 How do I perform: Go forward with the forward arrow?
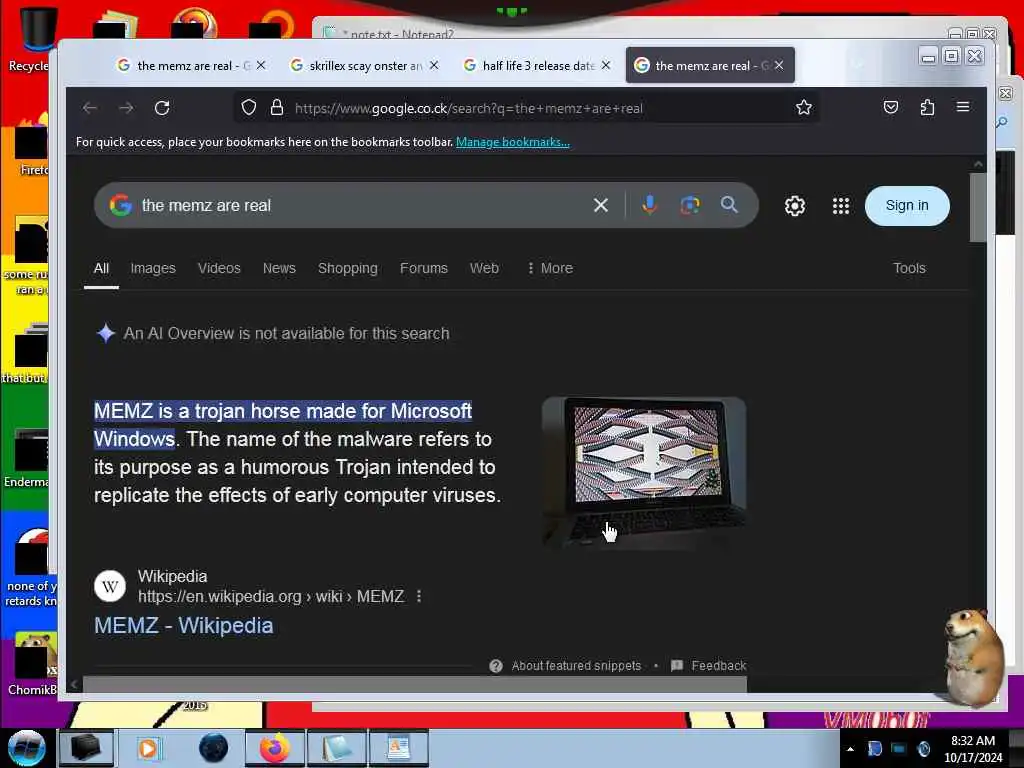coord(126,108)
